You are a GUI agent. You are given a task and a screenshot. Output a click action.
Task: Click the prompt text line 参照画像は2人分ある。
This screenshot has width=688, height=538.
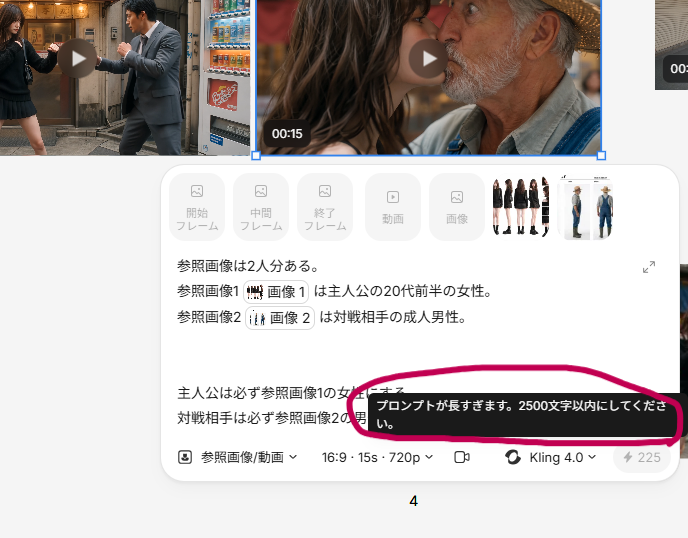pyautogui.click(x=248, y=266)
